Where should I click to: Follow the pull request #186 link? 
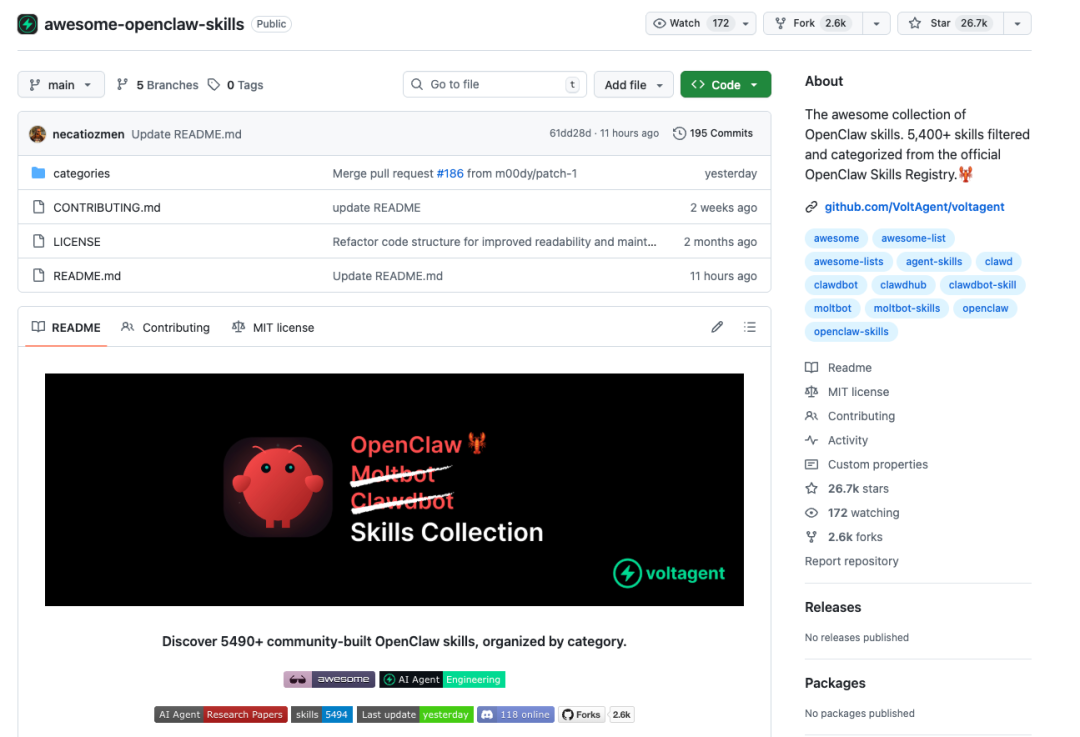click(x=450, y=173)
